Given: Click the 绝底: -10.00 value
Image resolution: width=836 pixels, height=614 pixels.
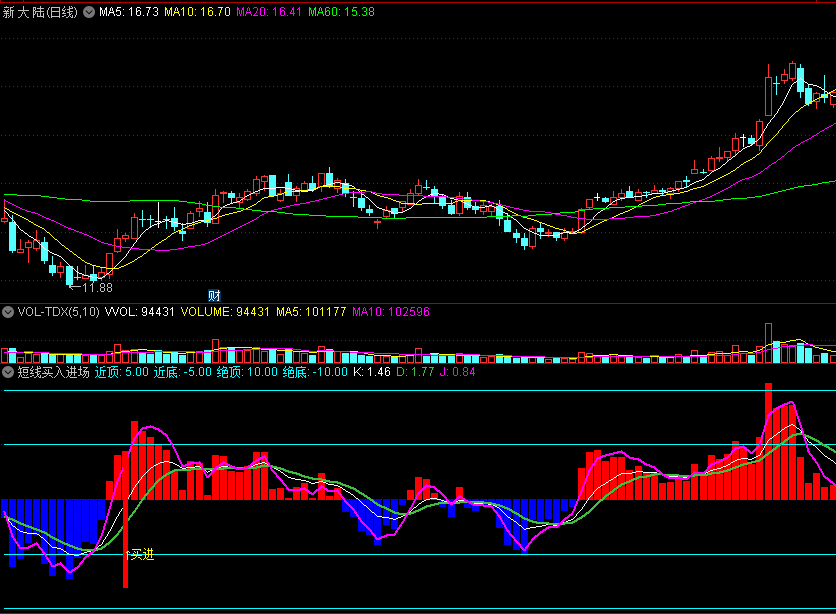Looking at the screenshot, I should click(x=315, y=372).
